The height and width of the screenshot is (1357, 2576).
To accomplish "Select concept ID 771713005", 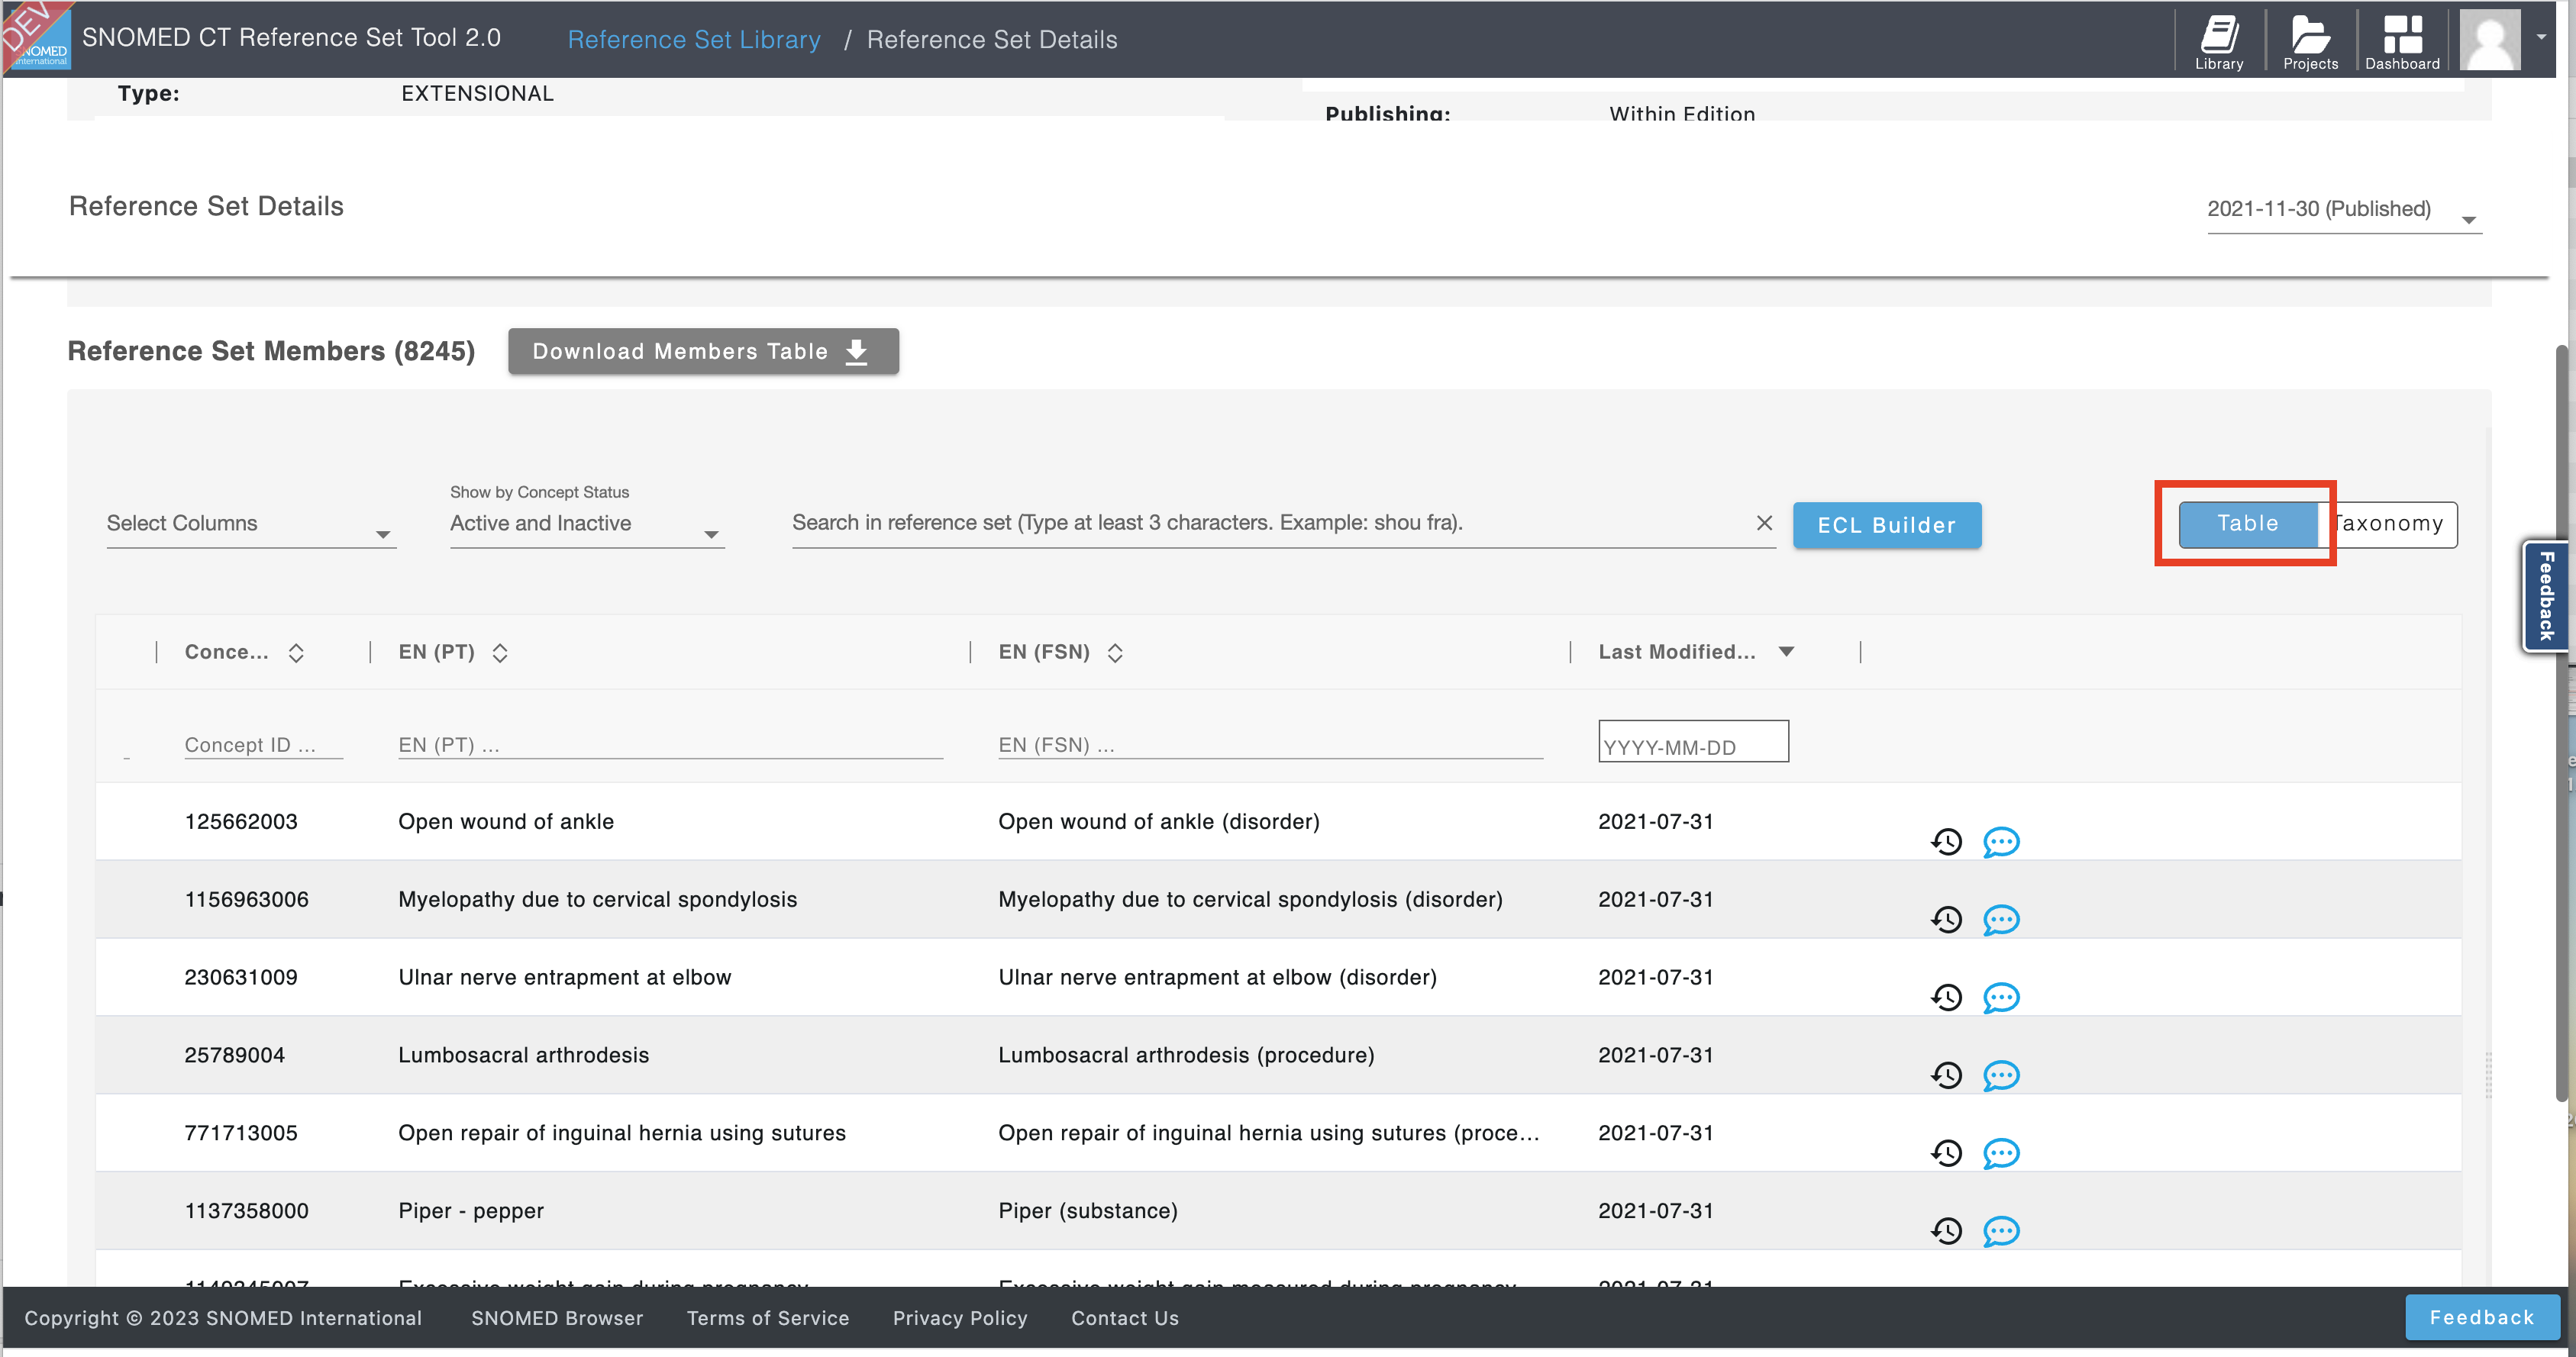I will (x=241, y=1134).
